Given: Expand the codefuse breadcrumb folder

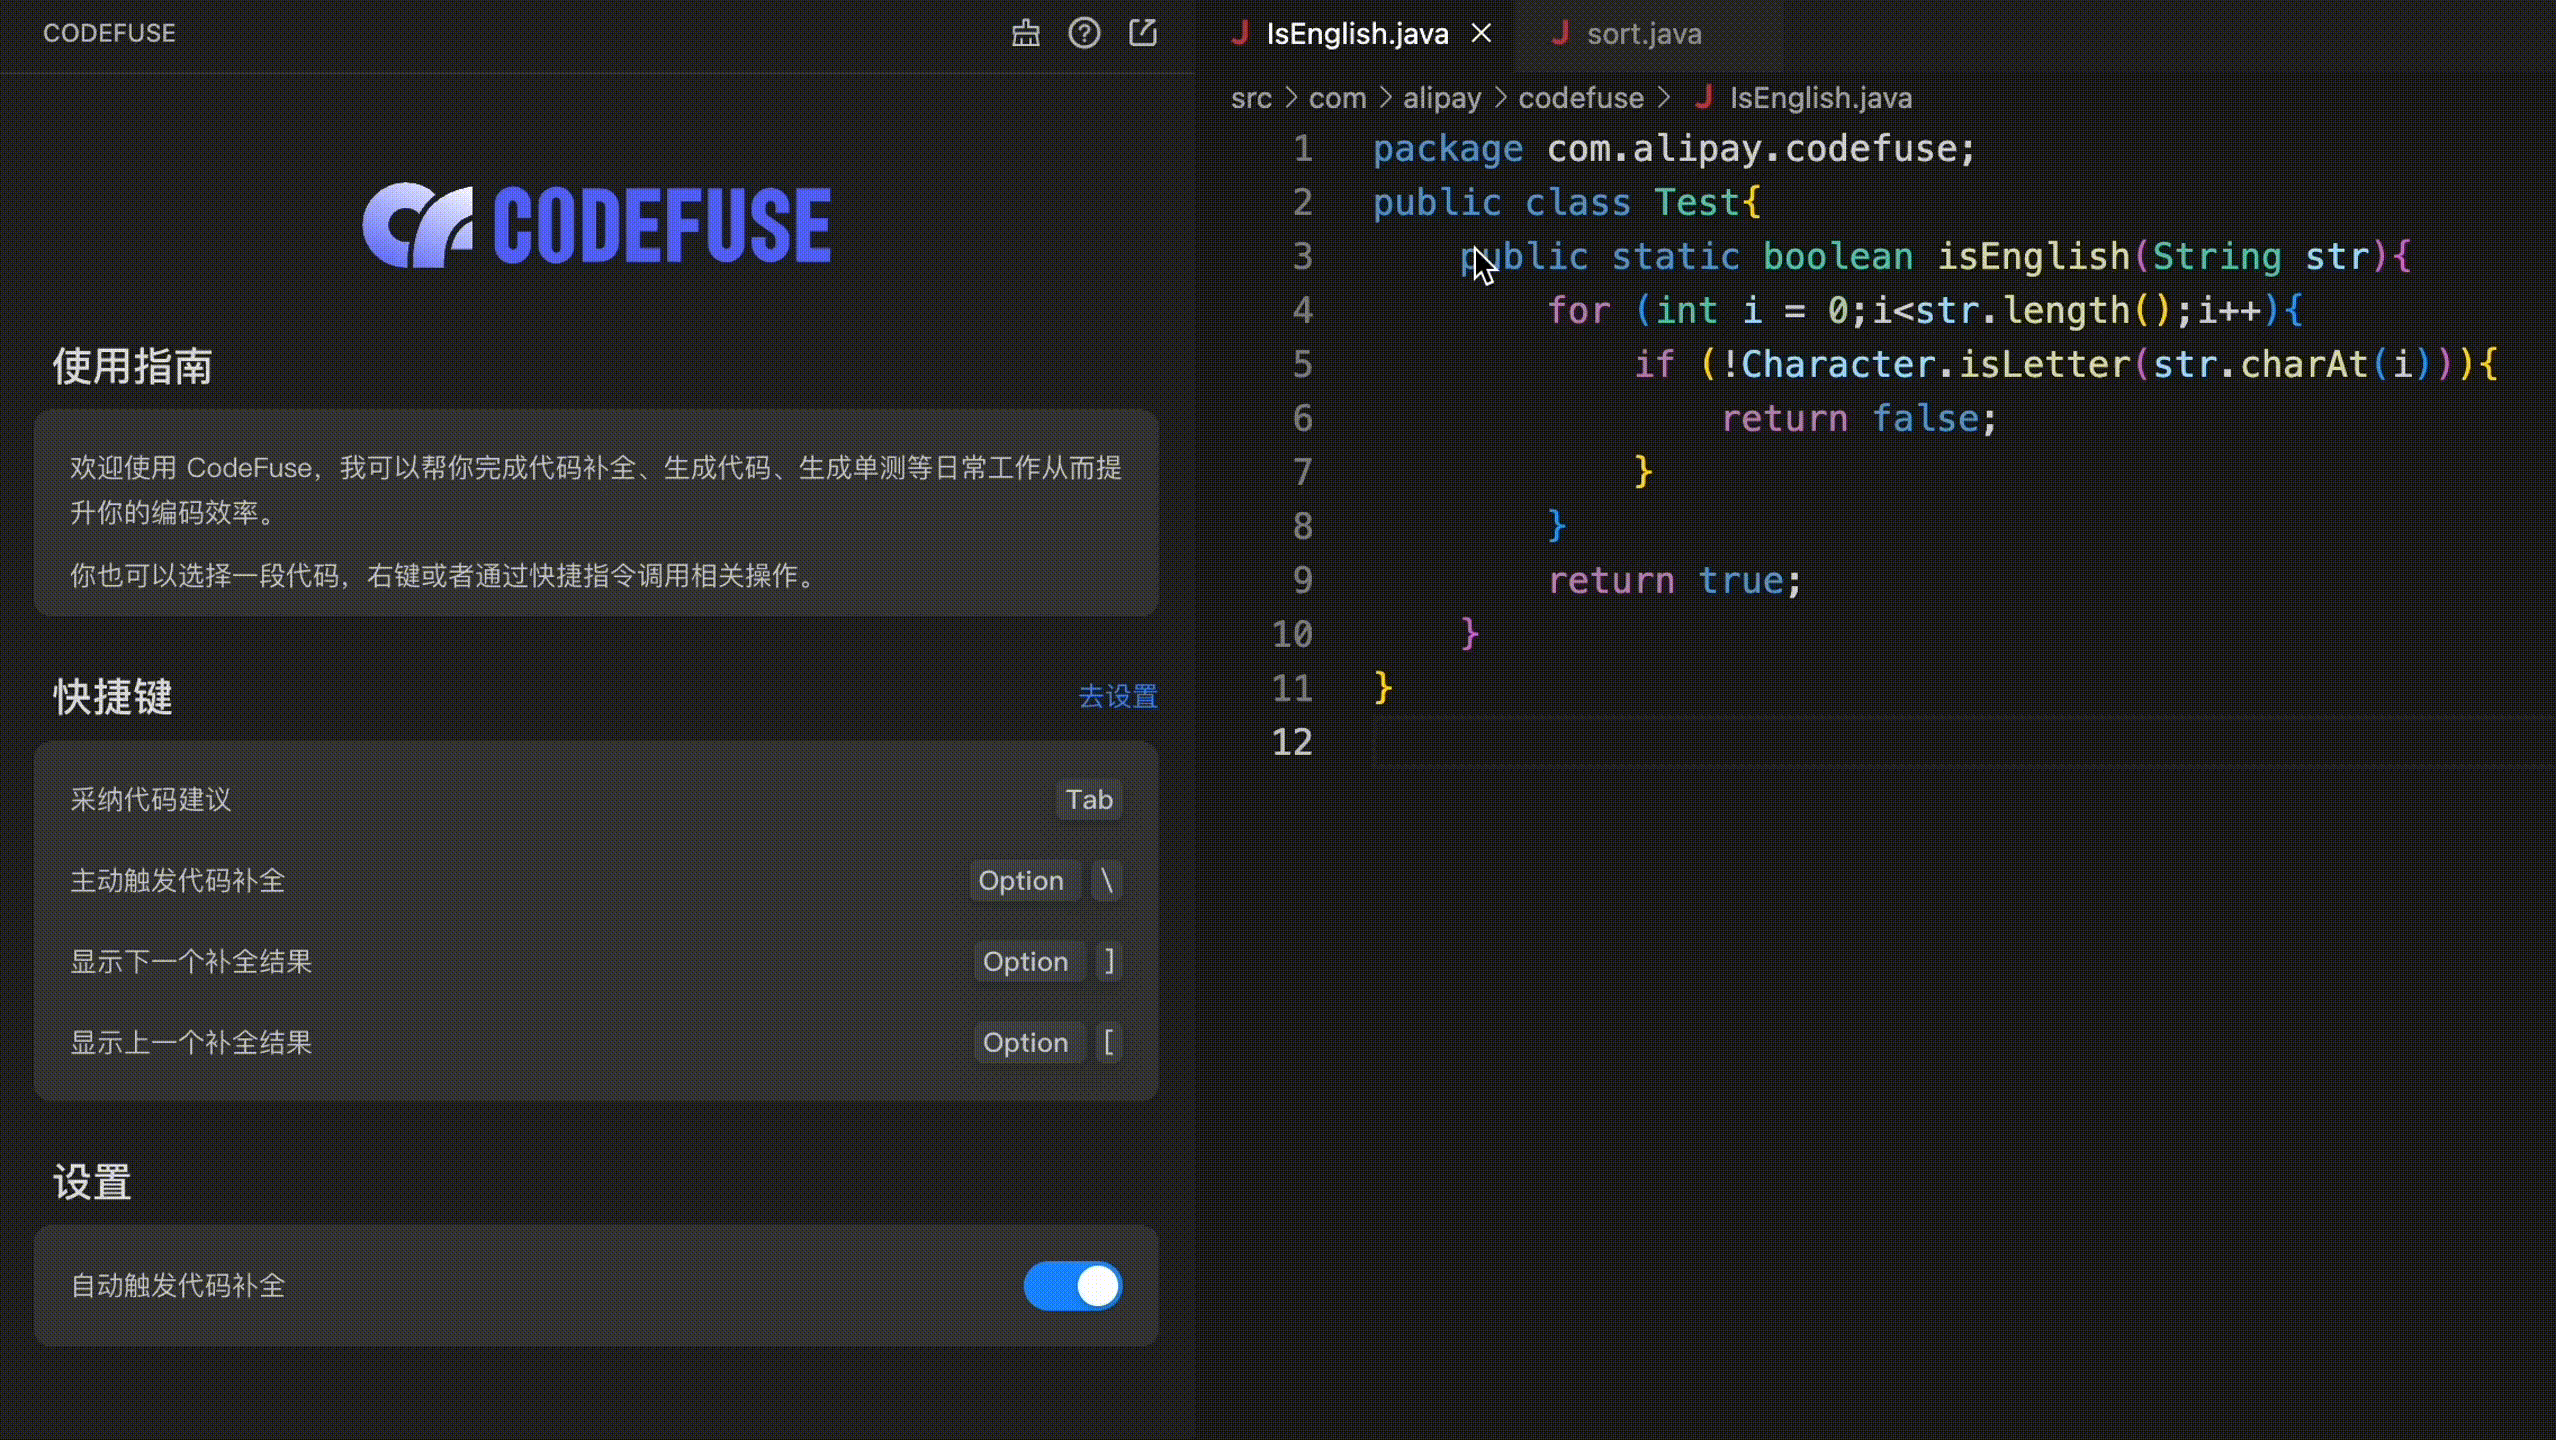Looking at the screenshot, I should (1580, 98).
